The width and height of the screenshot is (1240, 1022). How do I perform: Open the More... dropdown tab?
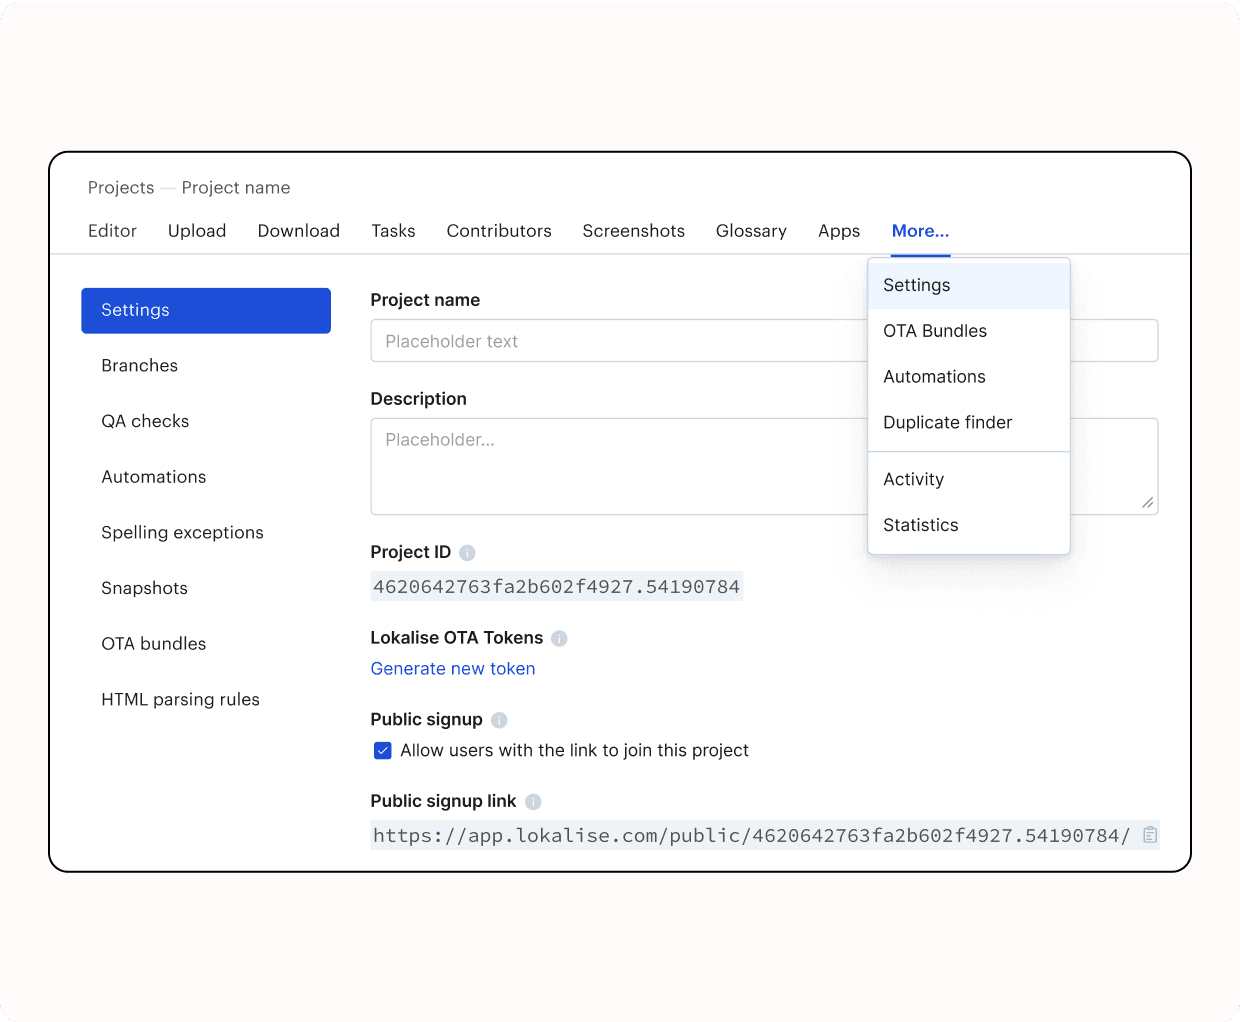coord(920,231)
